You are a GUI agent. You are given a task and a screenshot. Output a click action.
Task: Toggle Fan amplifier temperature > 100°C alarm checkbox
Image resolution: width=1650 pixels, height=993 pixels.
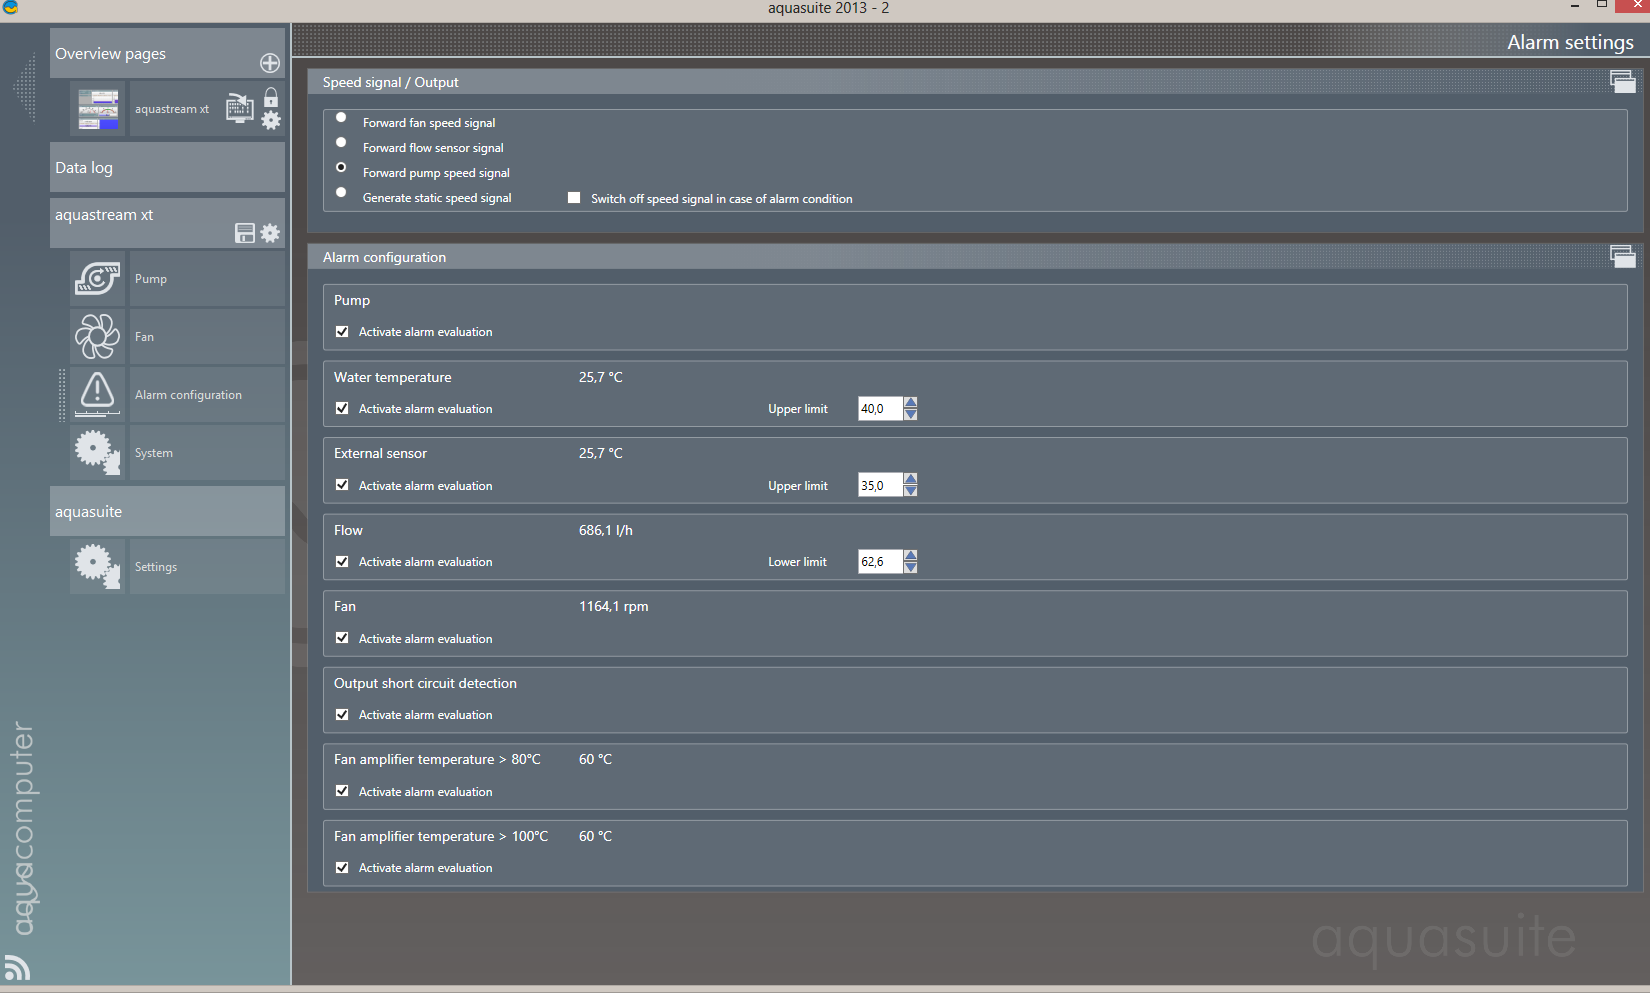342,868
